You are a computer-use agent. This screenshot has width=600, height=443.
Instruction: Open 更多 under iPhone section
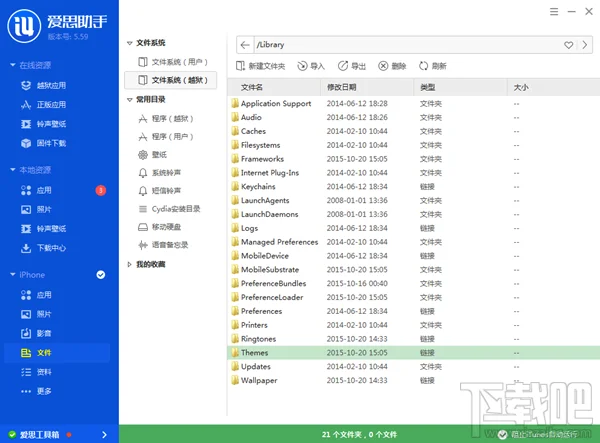[x=36, y=391]
